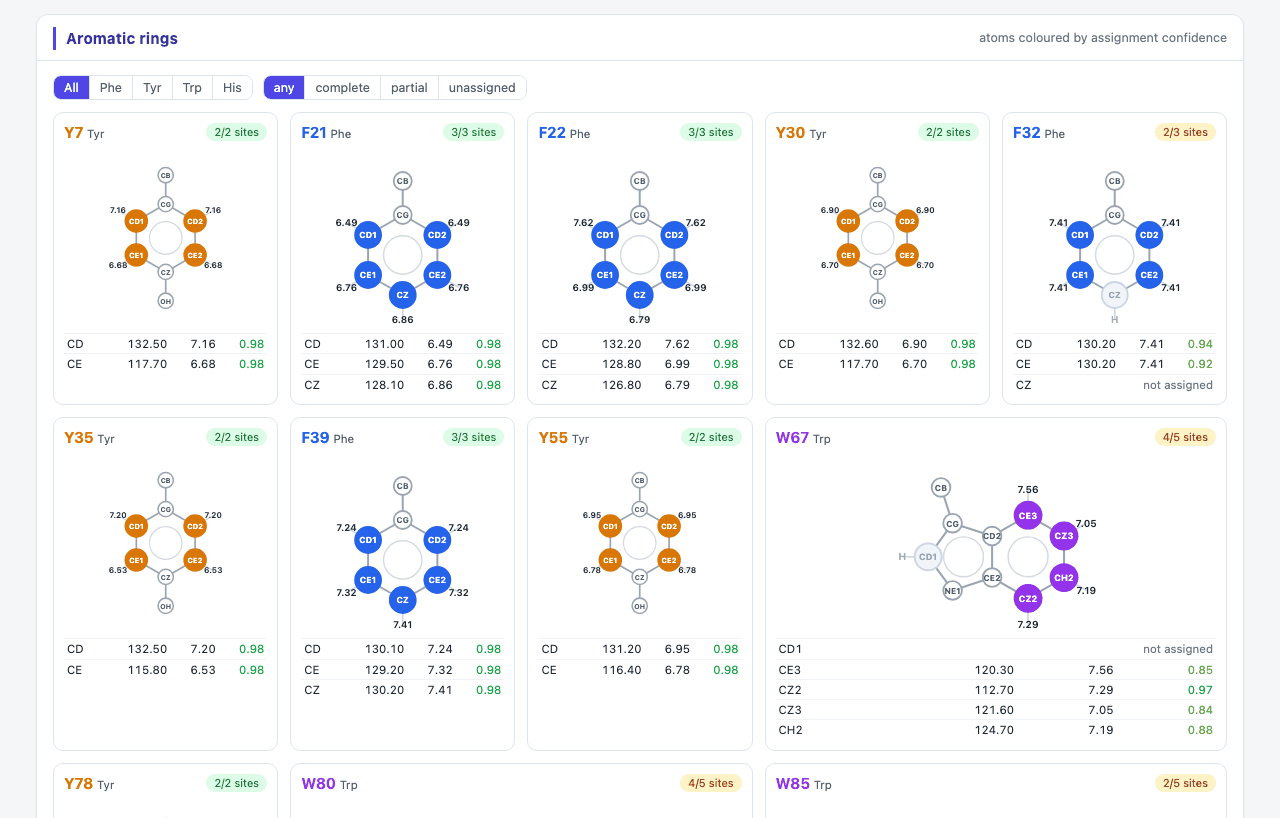The width and height of the screenshot is (1280, 818).
Task: Select the CH2 atom in W67 ring
Action: [1063, 578]
